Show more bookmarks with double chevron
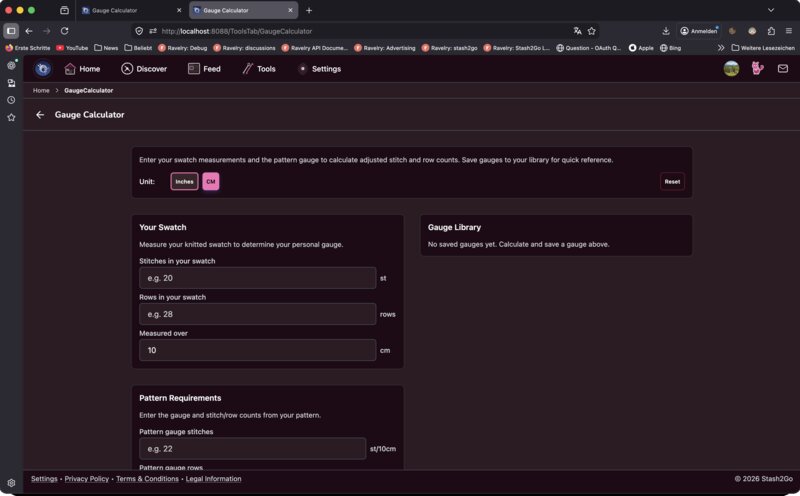 coord(721,48)
